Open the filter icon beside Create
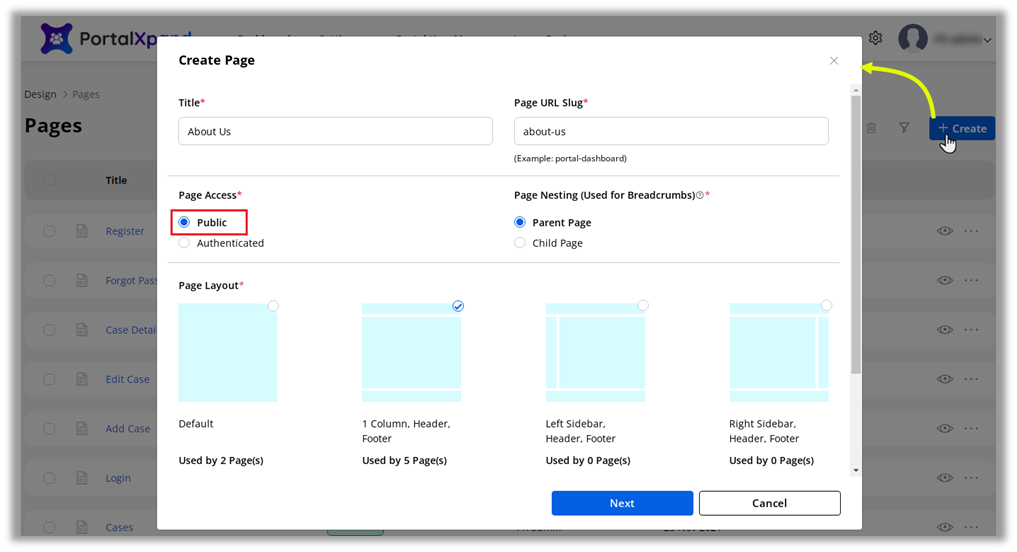1017x552 pixels. point(904,128)
